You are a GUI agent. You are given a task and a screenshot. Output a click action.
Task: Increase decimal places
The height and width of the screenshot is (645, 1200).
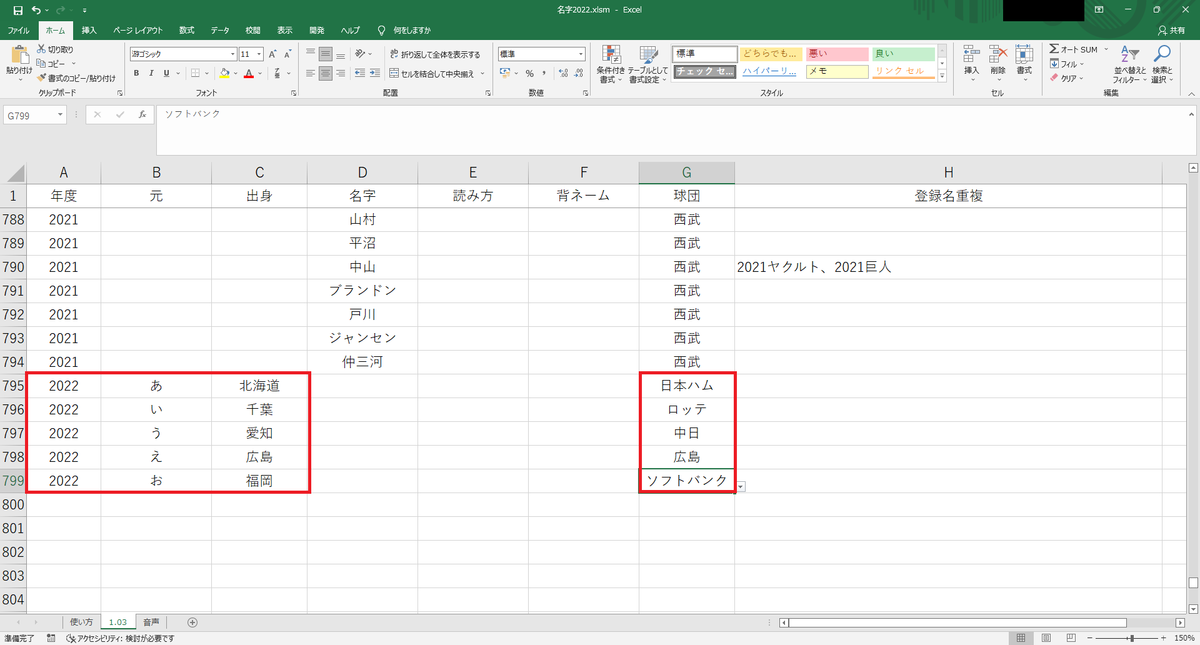point(563,73)
